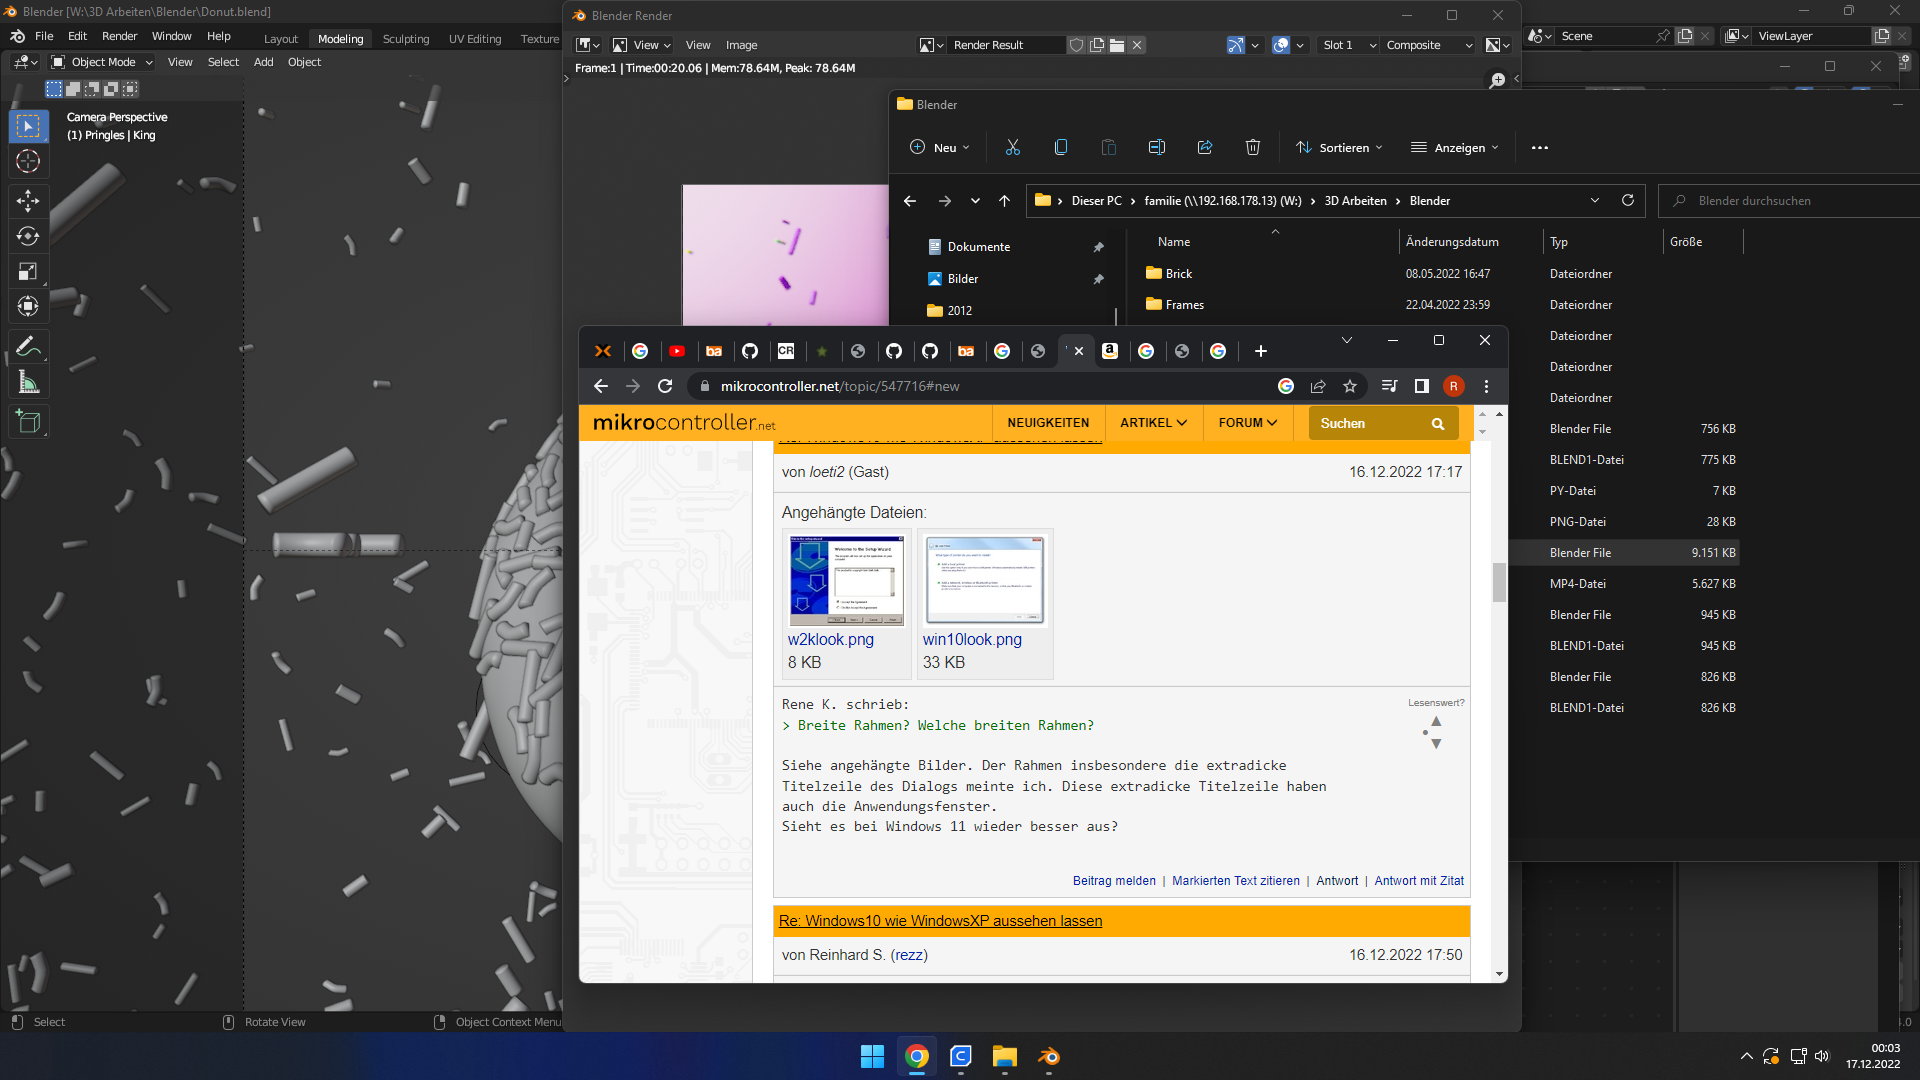The width and height of the screenshot is (1920, 1080).
Task: Open Re: Windows10 wie WindowsXP aussehen lassen link
Action: click(940, 921)
